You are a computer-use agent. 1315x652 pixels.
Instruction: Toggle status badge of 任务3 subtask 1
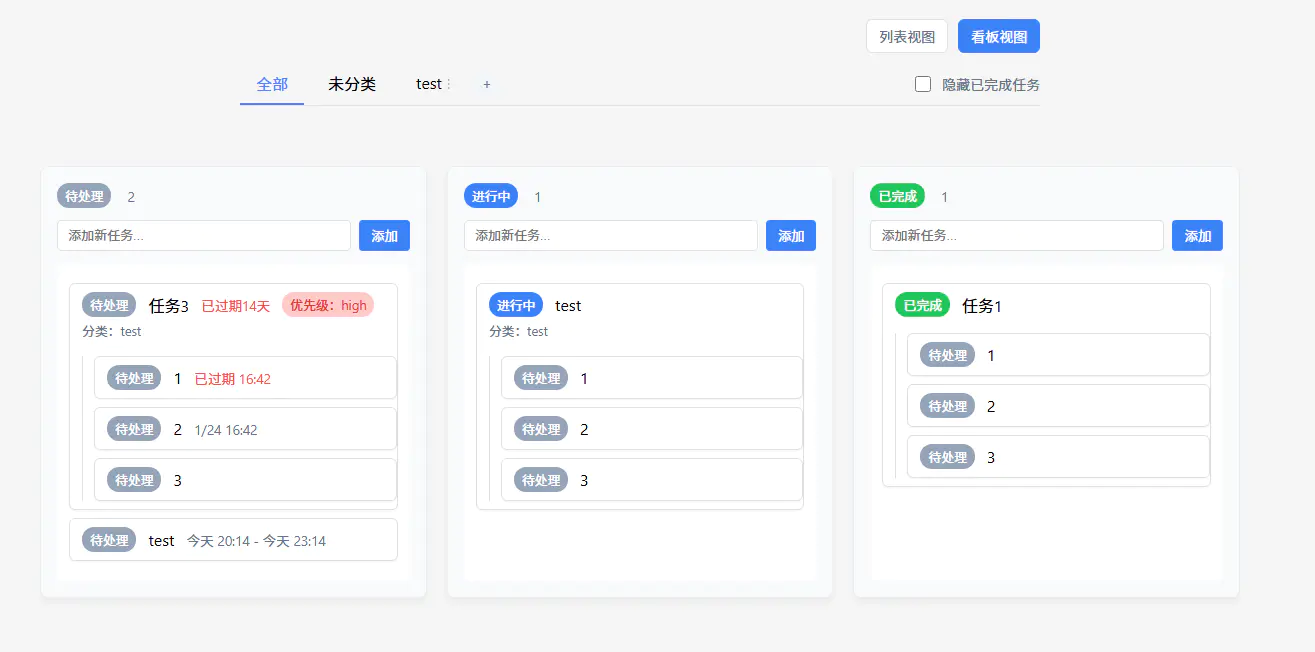[x=134, y=378]
